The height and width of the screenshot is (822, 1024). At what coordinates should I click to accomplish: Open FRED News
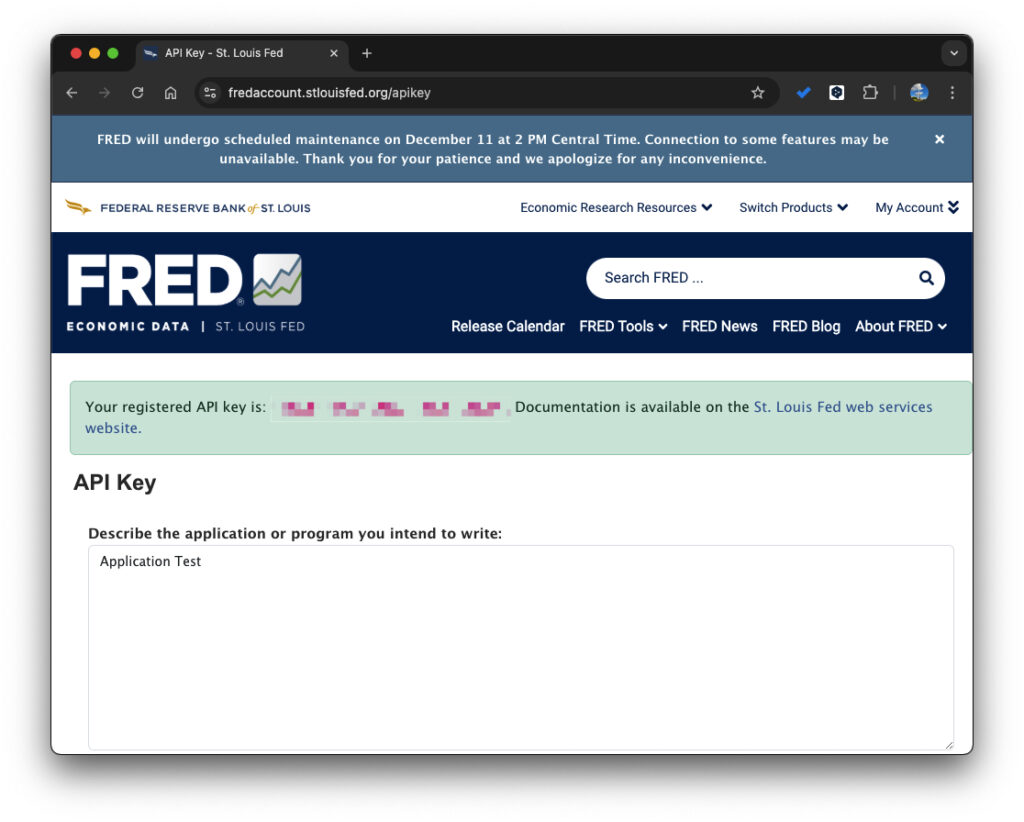pos(720,326)
